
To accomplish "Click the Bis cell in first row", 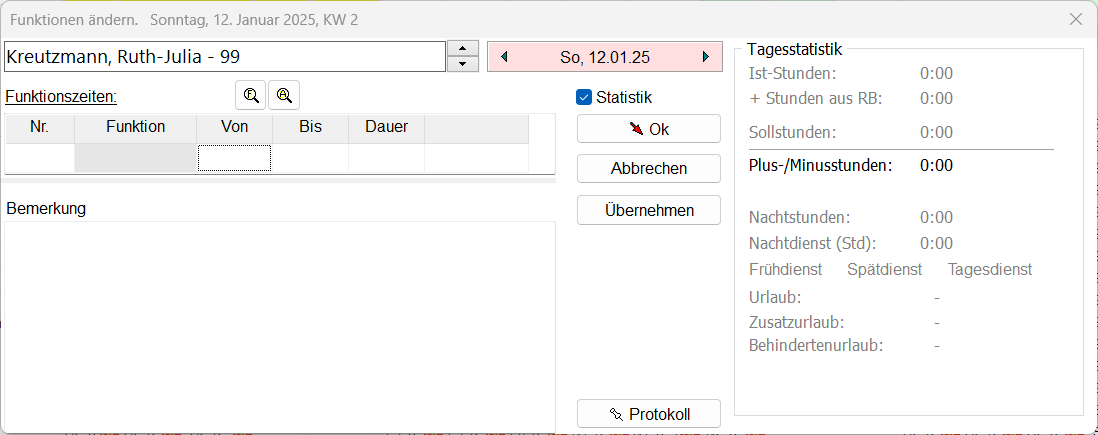I will coord(310,158).
